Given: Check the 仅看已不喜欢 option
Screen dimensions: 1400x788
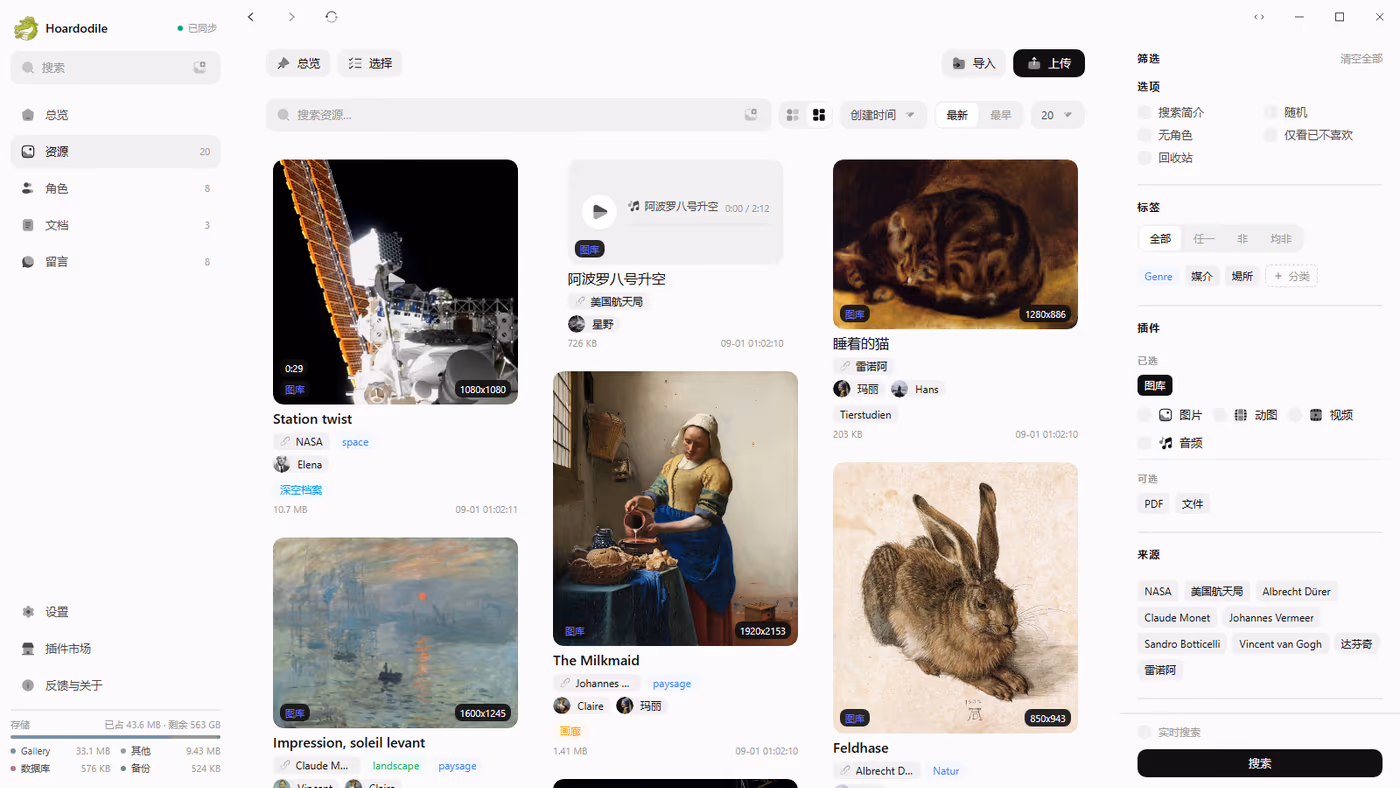Looking at the screenshot, I should point(1271,135).
